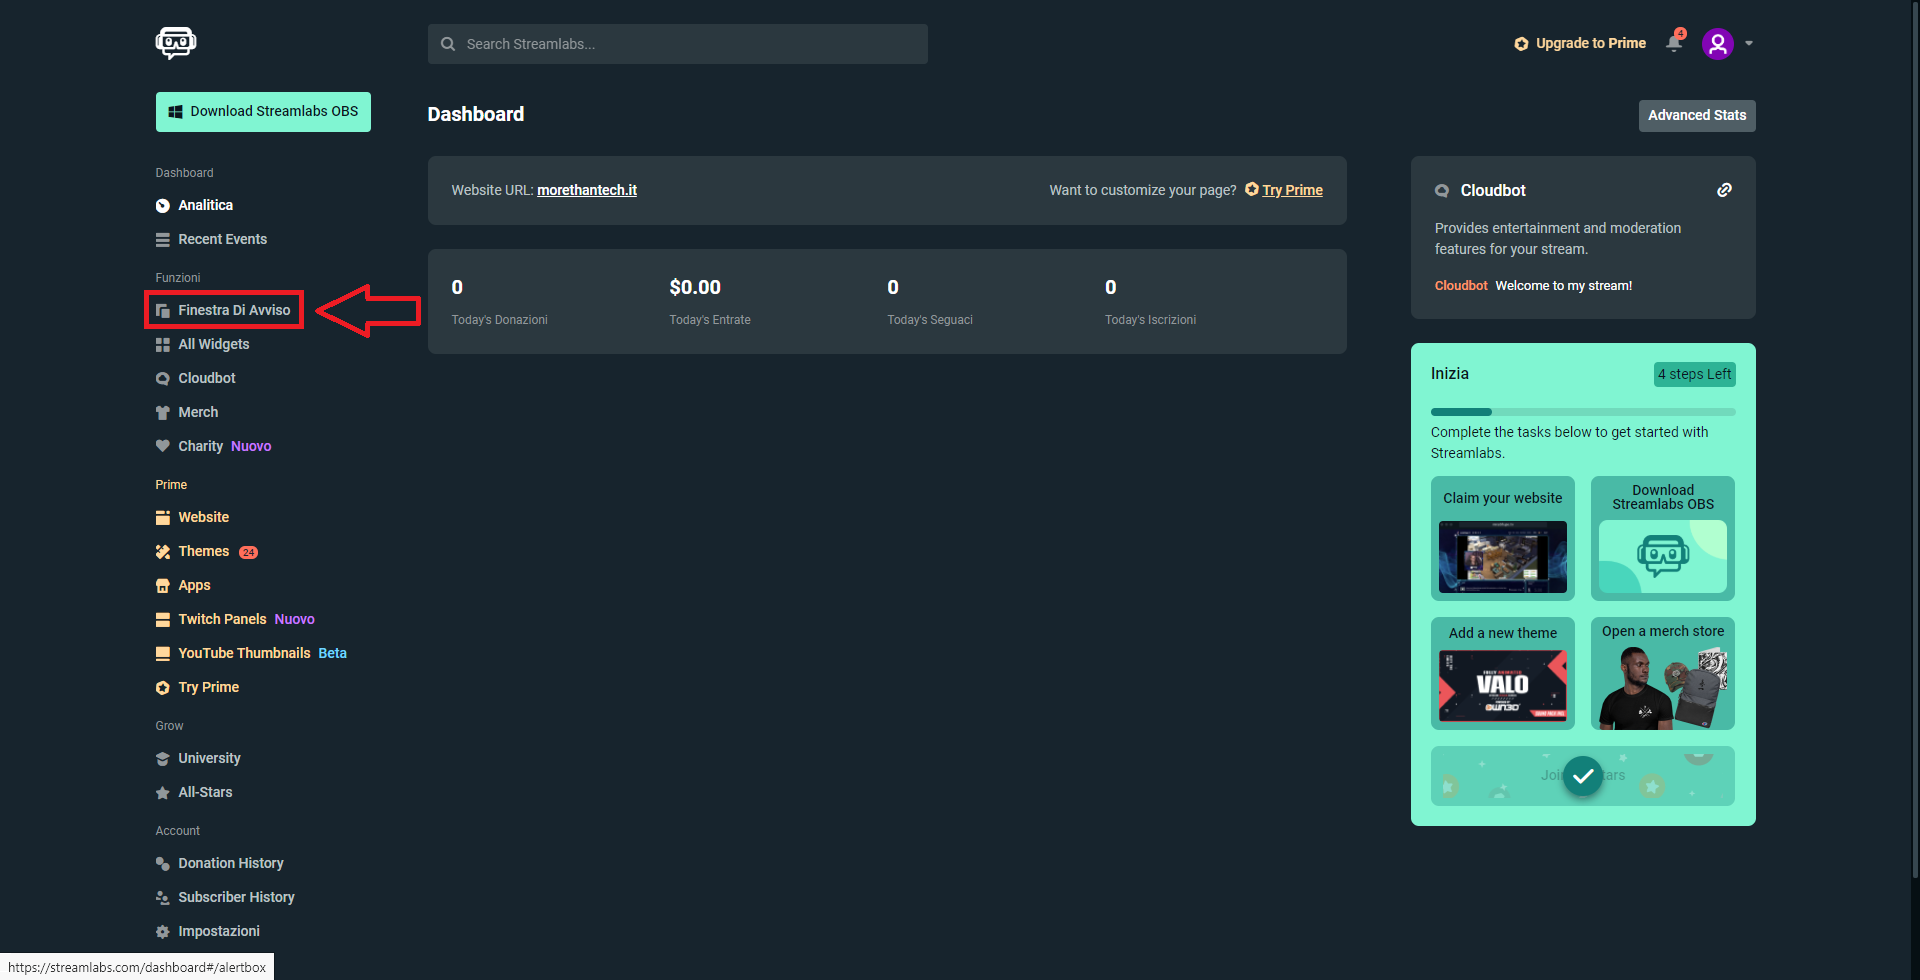
Task: Click the Cloudbot link chain icon
Action: (1724, 190)
